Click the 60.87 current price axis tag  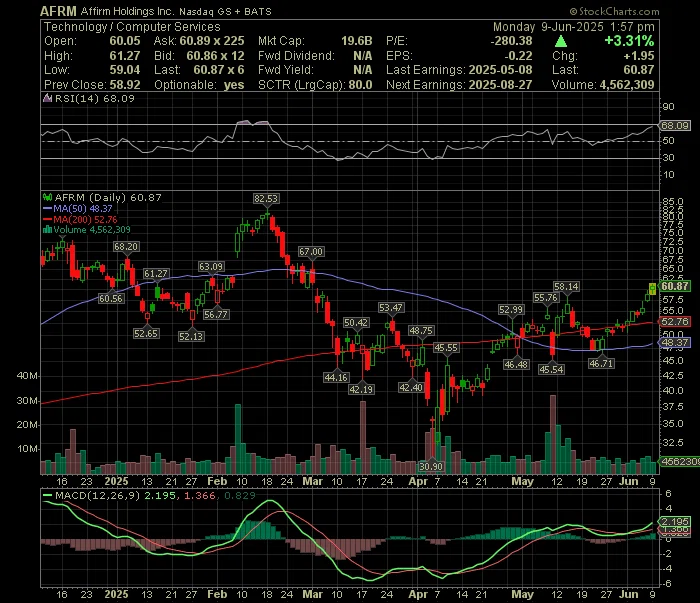(x=675, y=286)
